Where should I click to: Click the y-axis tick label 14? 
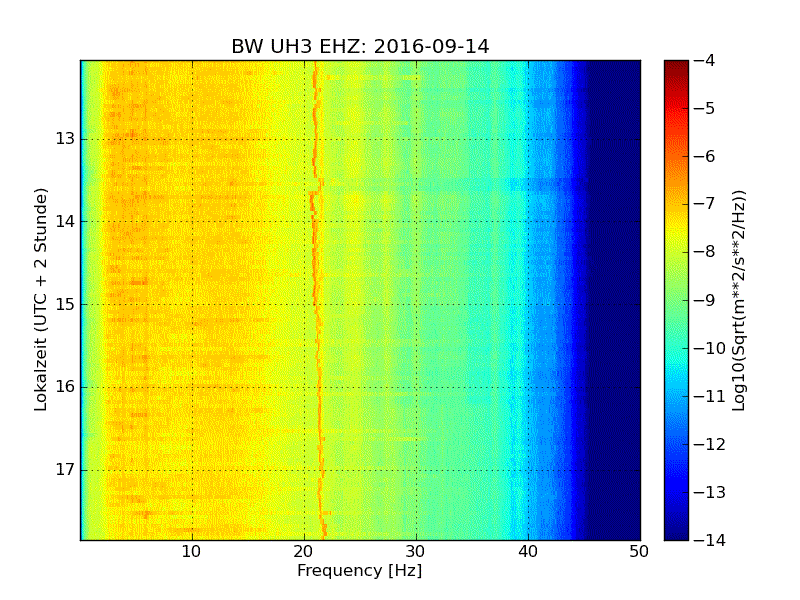65,221
